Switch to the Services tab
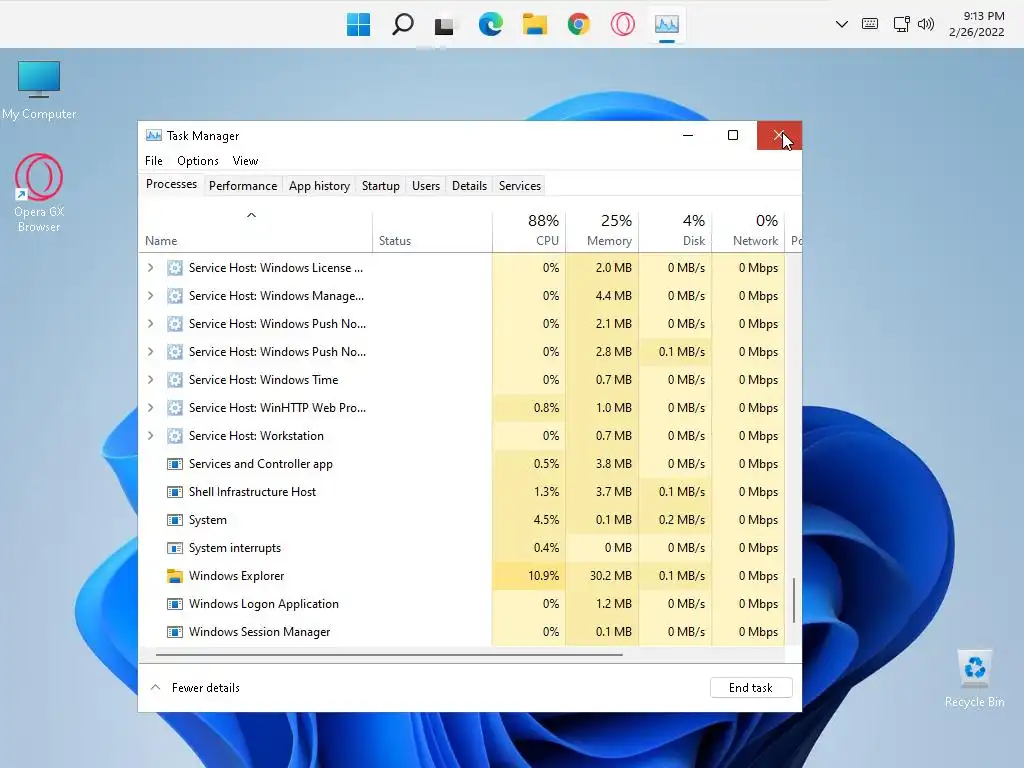Screen dimensions: 1024x768 pos(520,185)
